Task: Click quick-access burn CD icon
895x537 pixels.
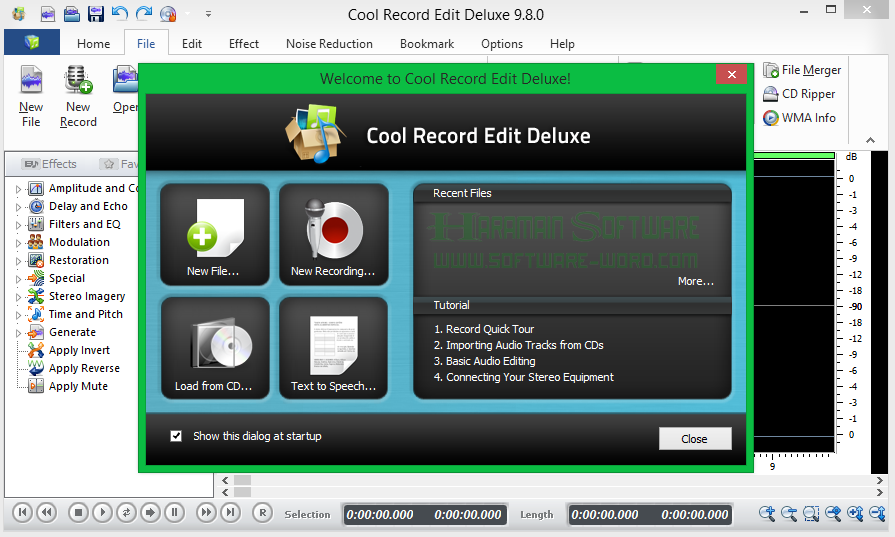Action: tap(168, 13)
